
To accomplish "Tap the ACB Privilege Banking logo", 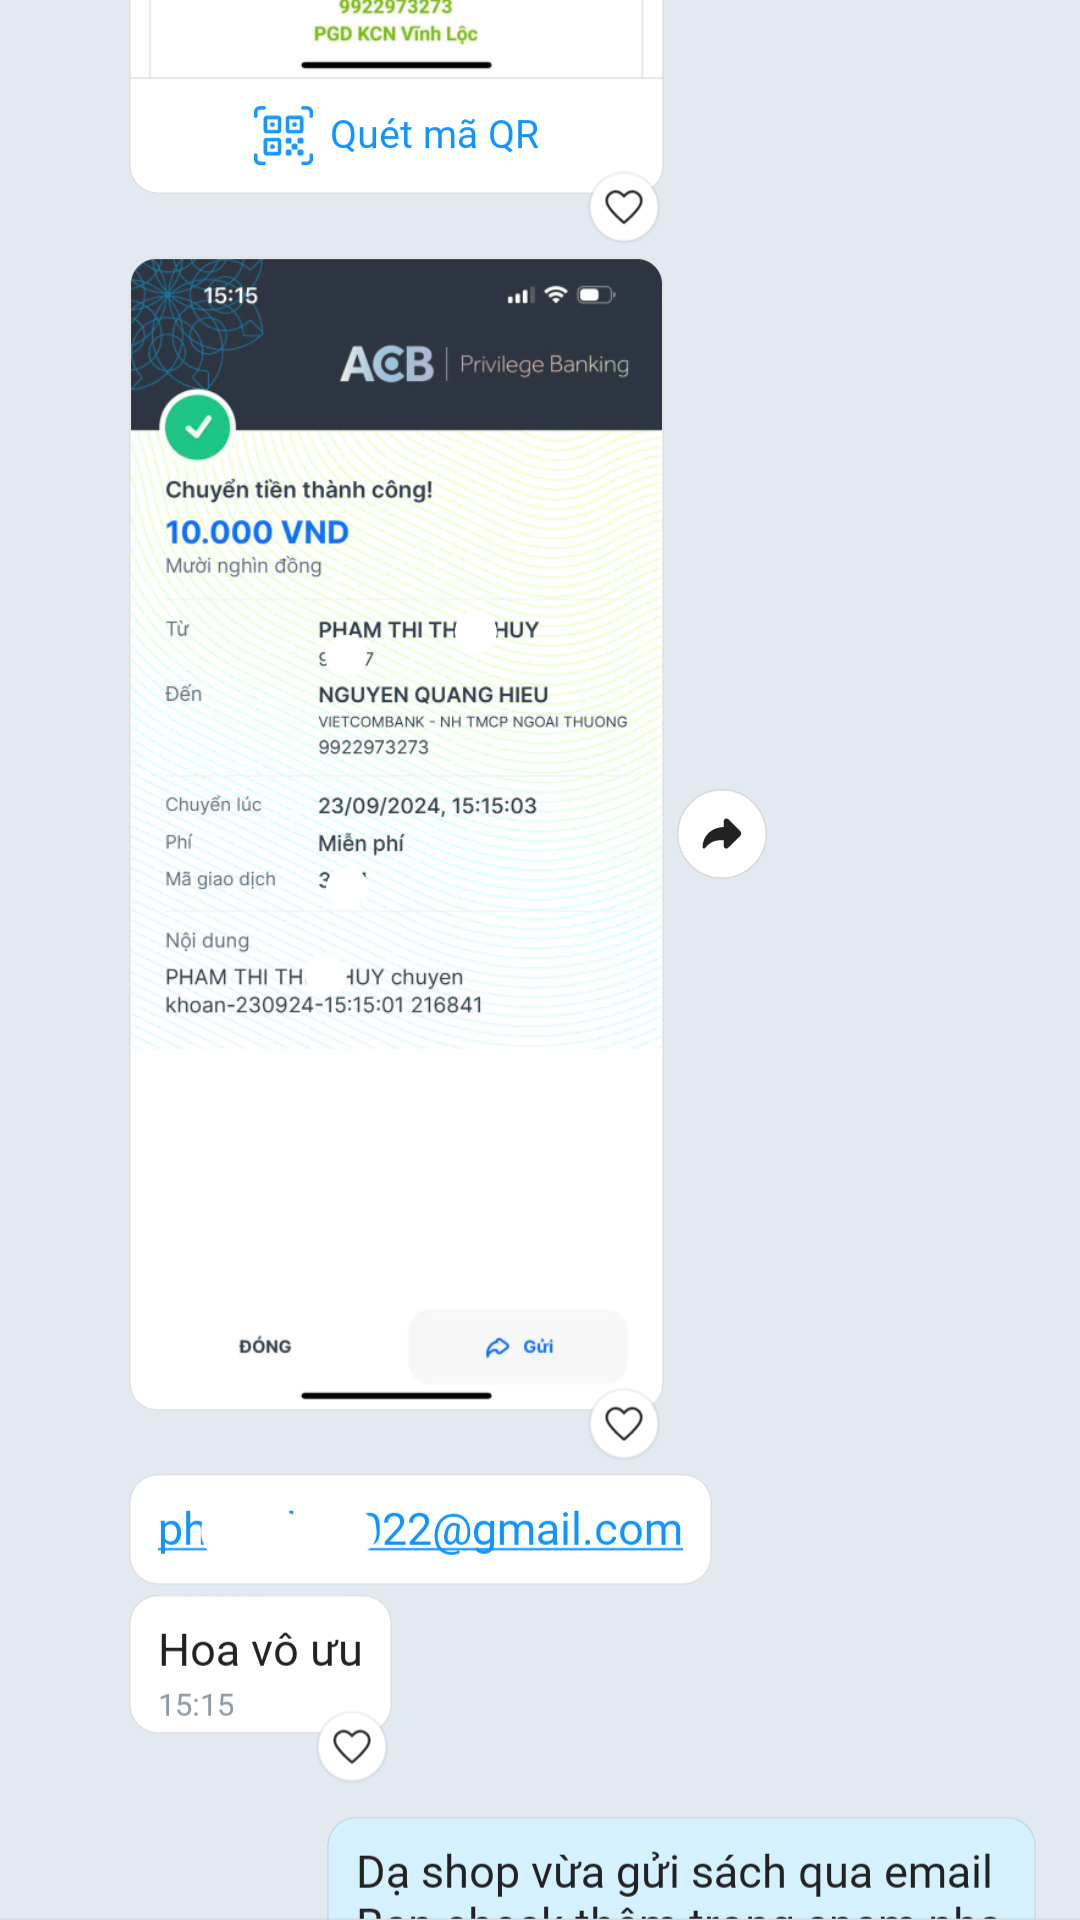I will pyautogui.click(x=485, y=364).
